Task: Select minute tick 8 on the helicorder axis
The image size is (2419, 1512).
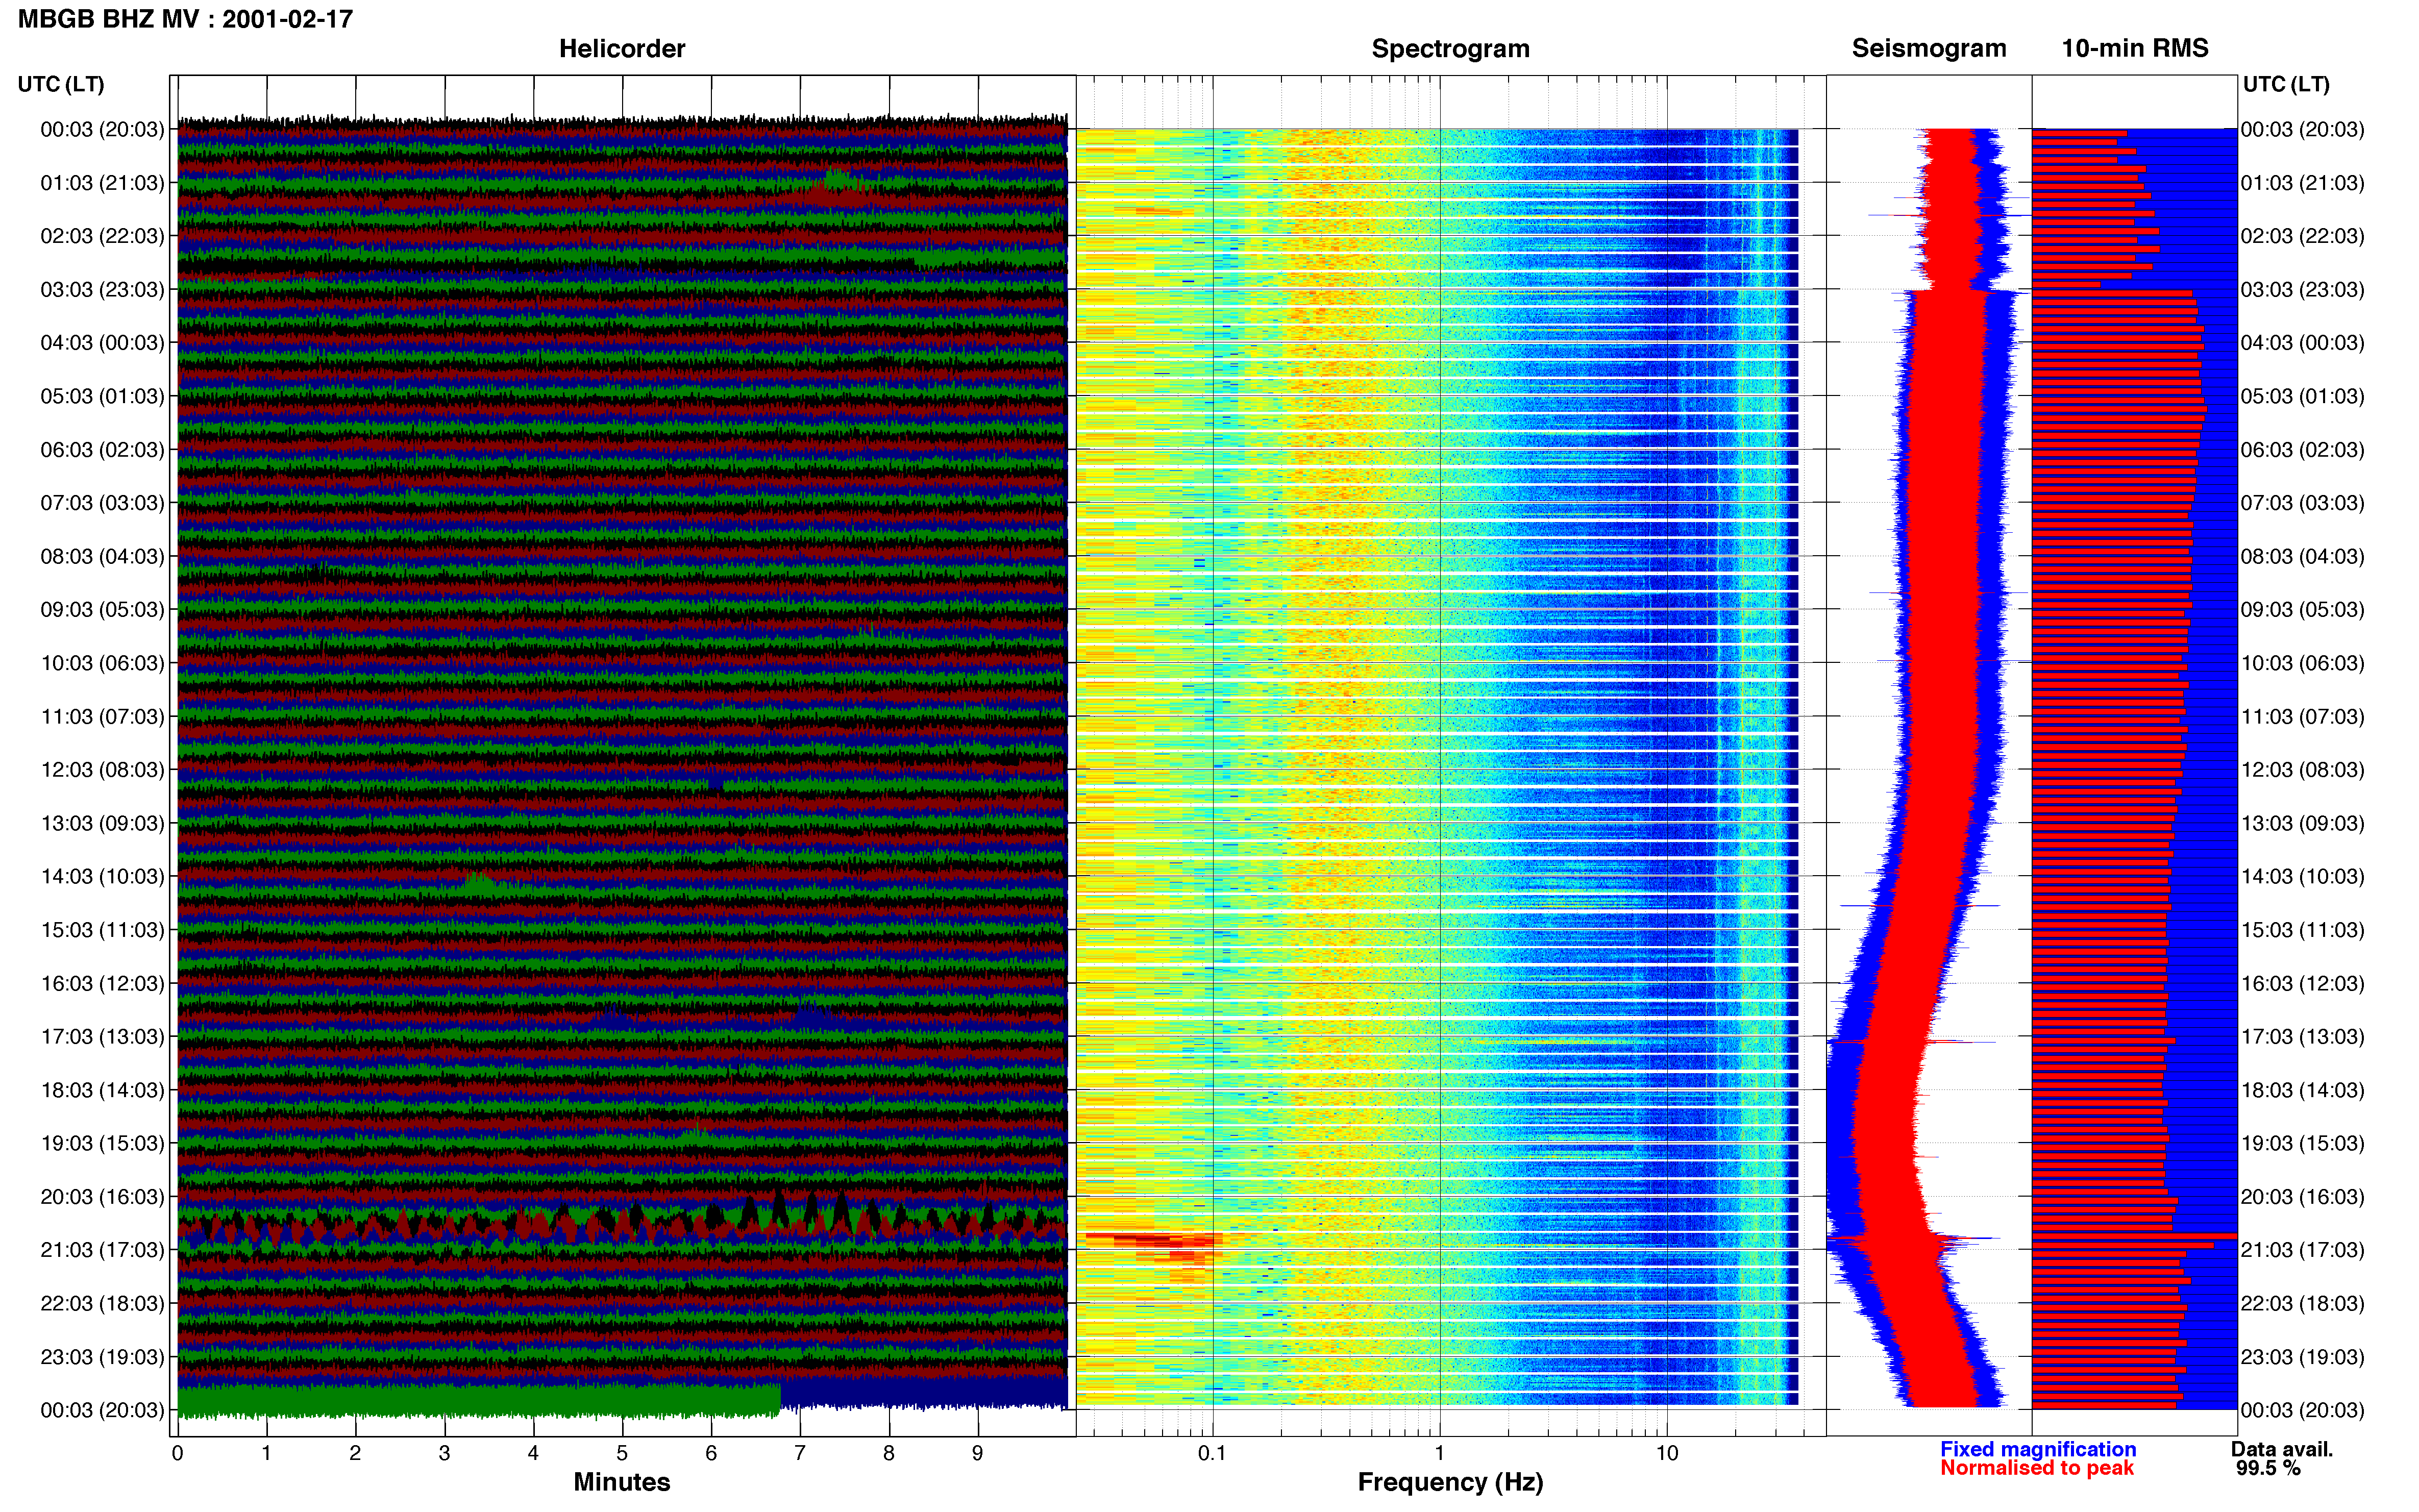Action: pos(889,1453)
